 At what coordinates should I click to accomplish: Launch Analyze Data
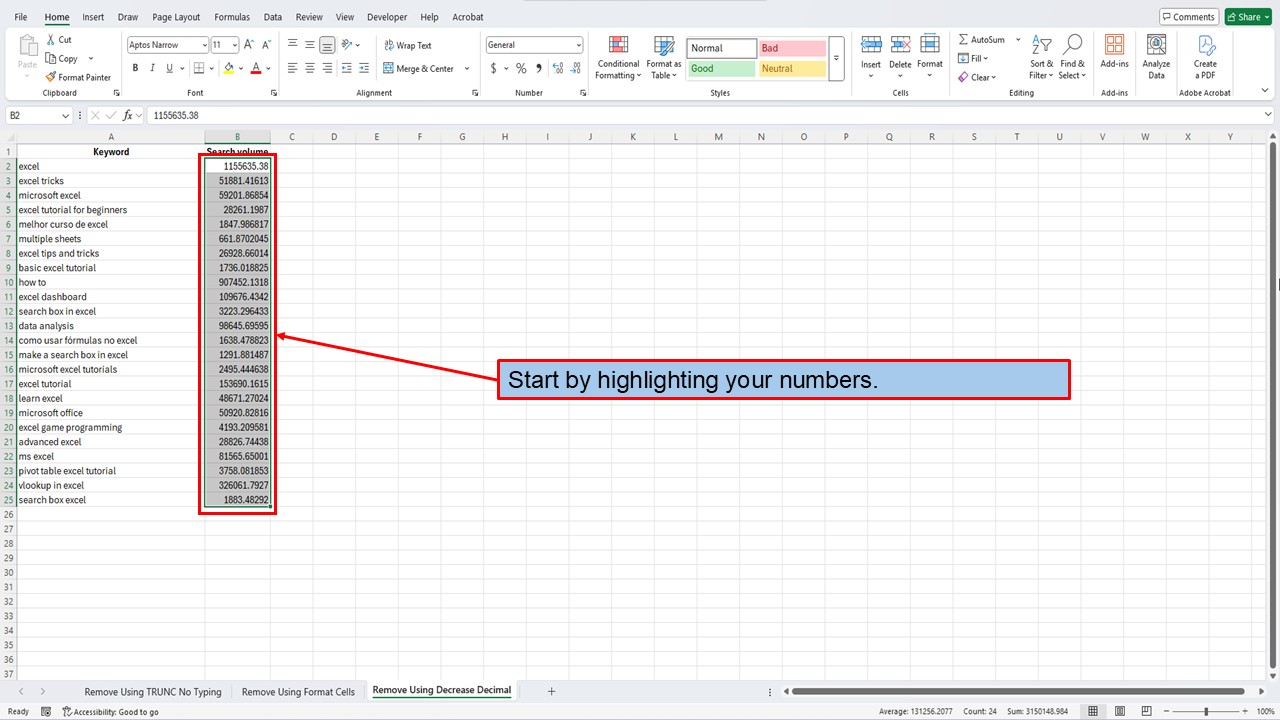tap(1156, 58)
